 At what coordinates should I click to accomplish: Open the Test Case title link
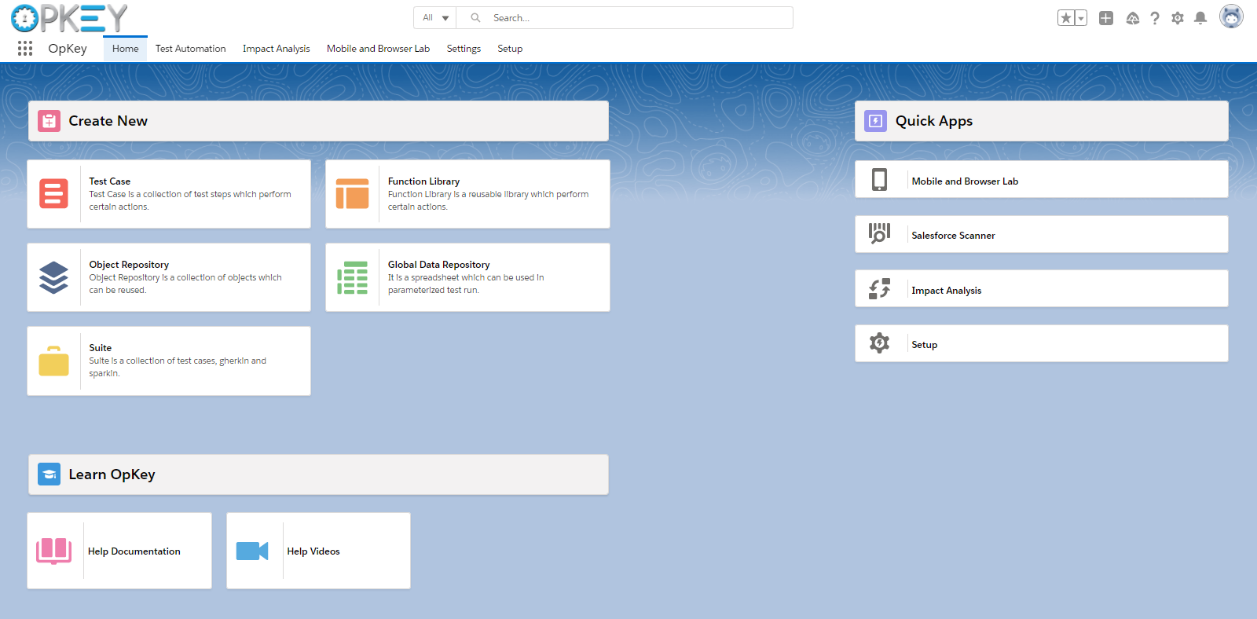[x=110, y=182]
